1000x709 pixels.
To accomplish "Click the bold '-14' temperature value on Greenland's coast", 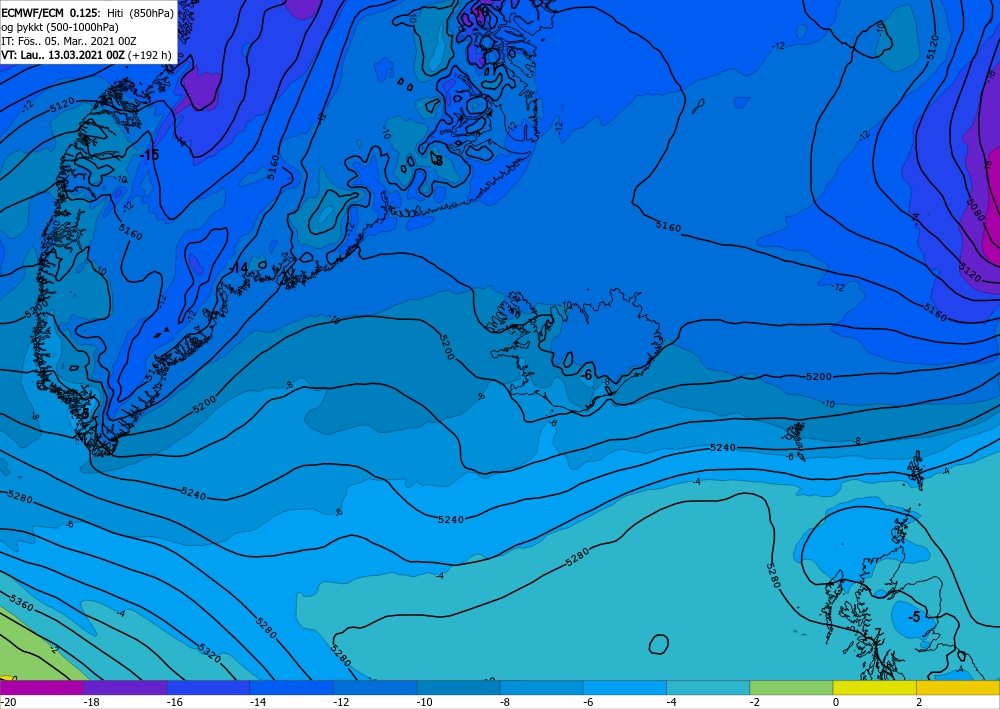I will coord(239,268).
